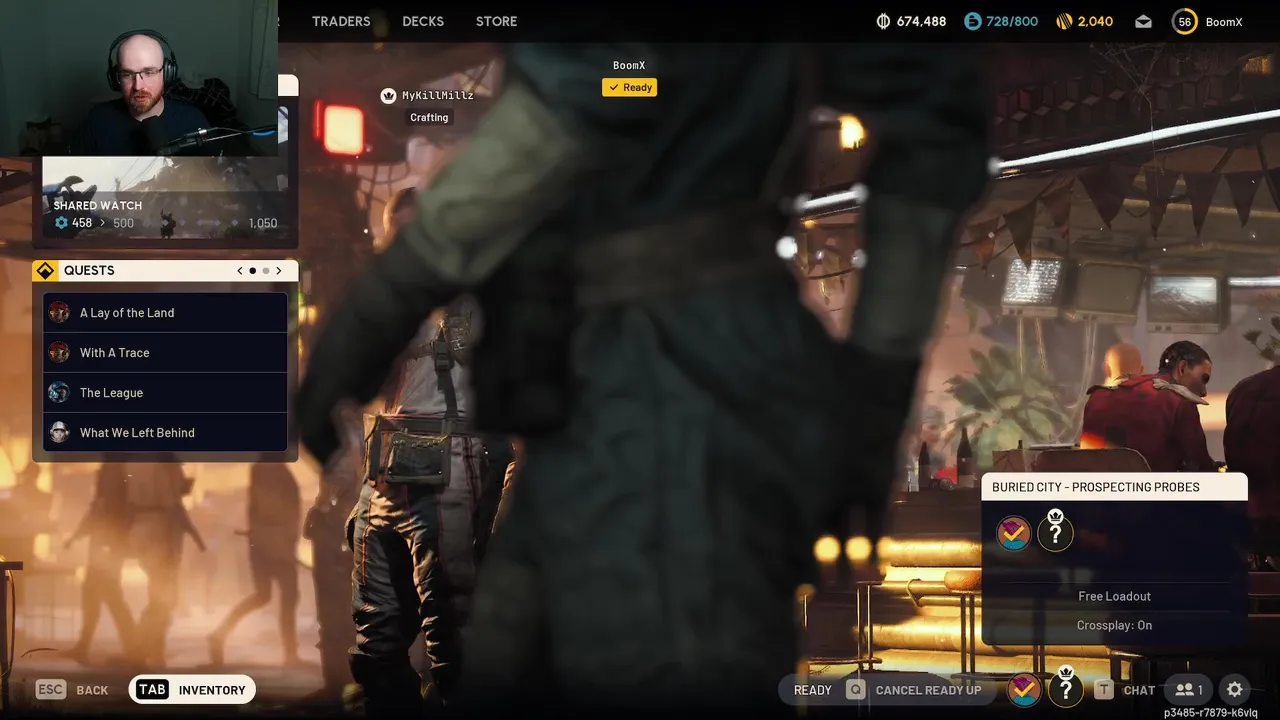Open quest A Lay of the Land

(165, 312)
